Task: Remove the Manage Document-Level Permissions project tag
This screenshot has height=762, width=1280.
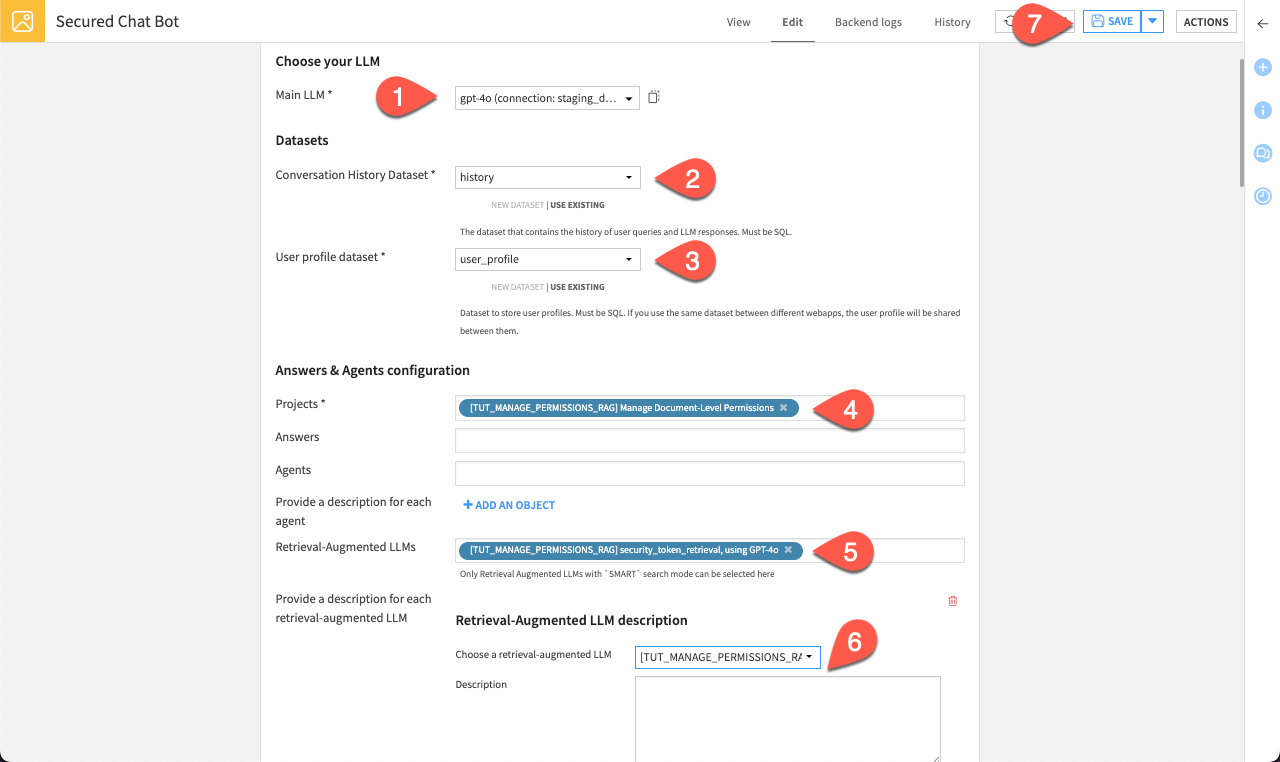Action: pos(784,407)
